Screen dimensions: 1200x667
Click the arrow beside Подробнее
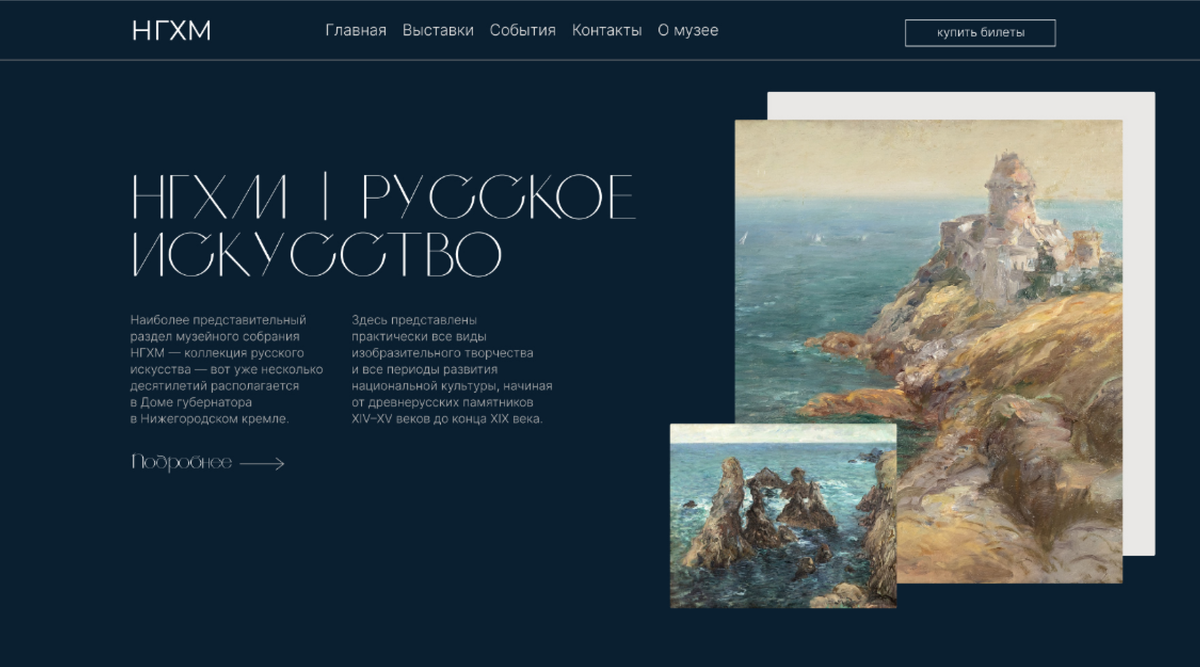click(x=262, y=463)
